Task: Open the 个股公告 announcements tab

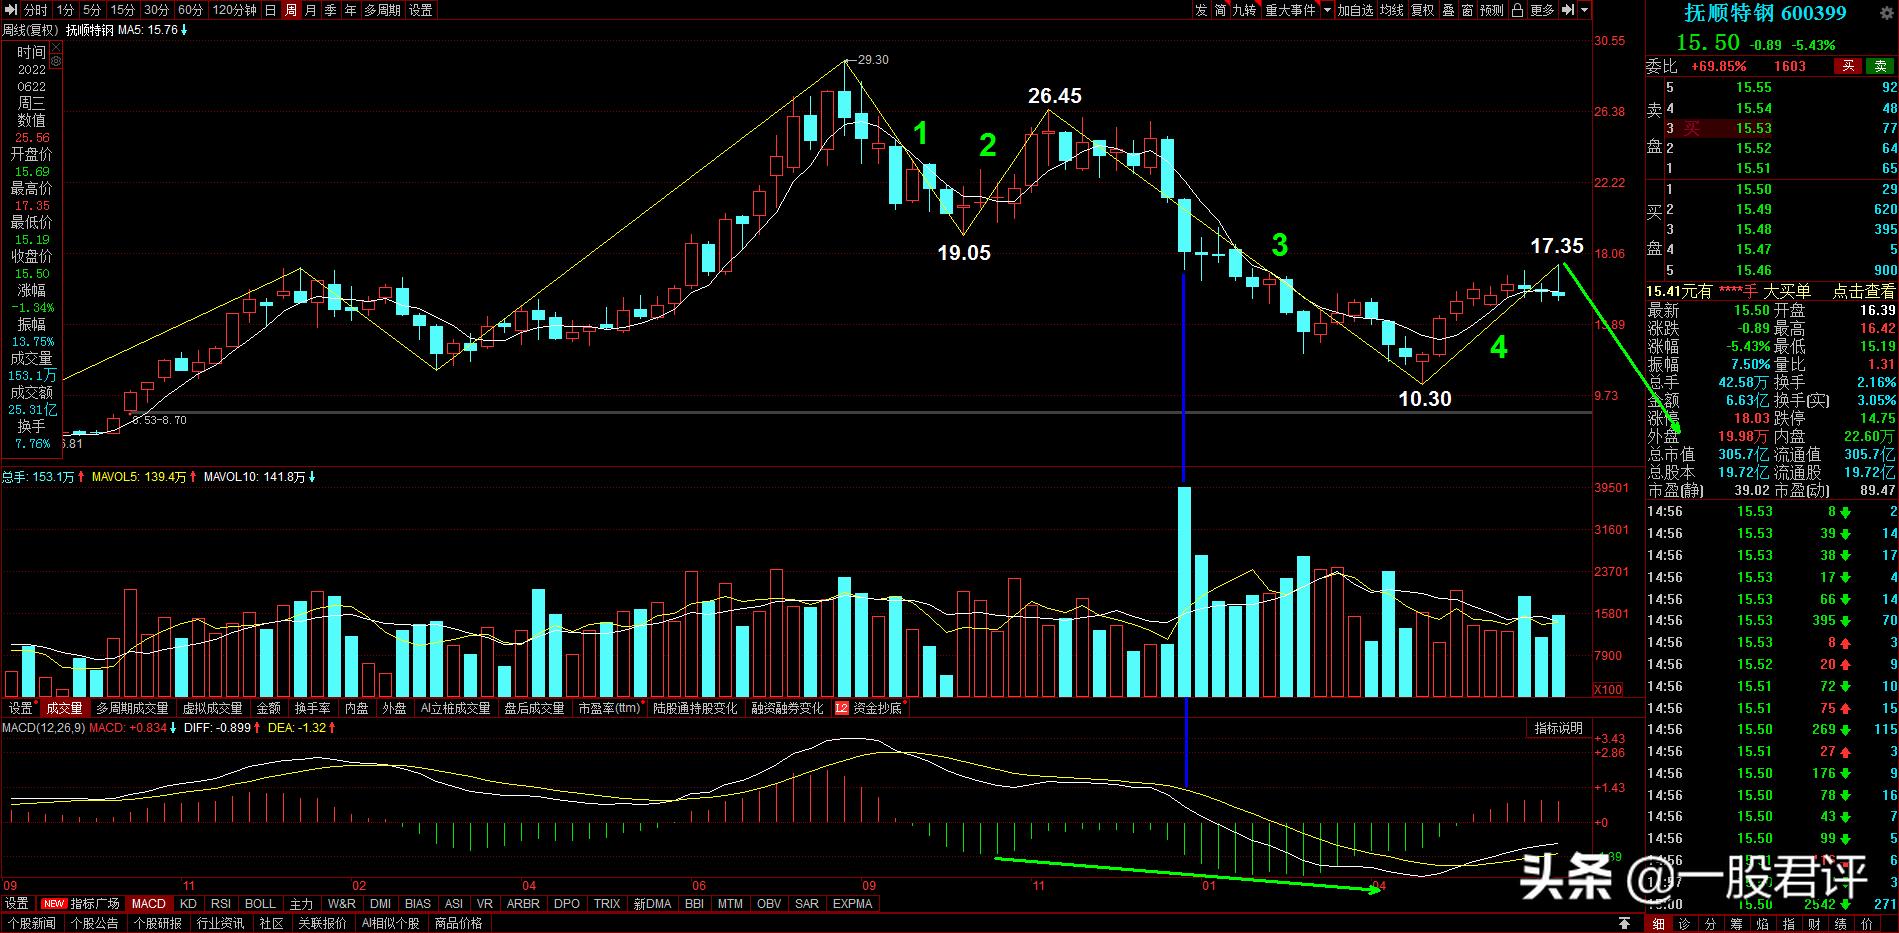Action: [95, 924]
